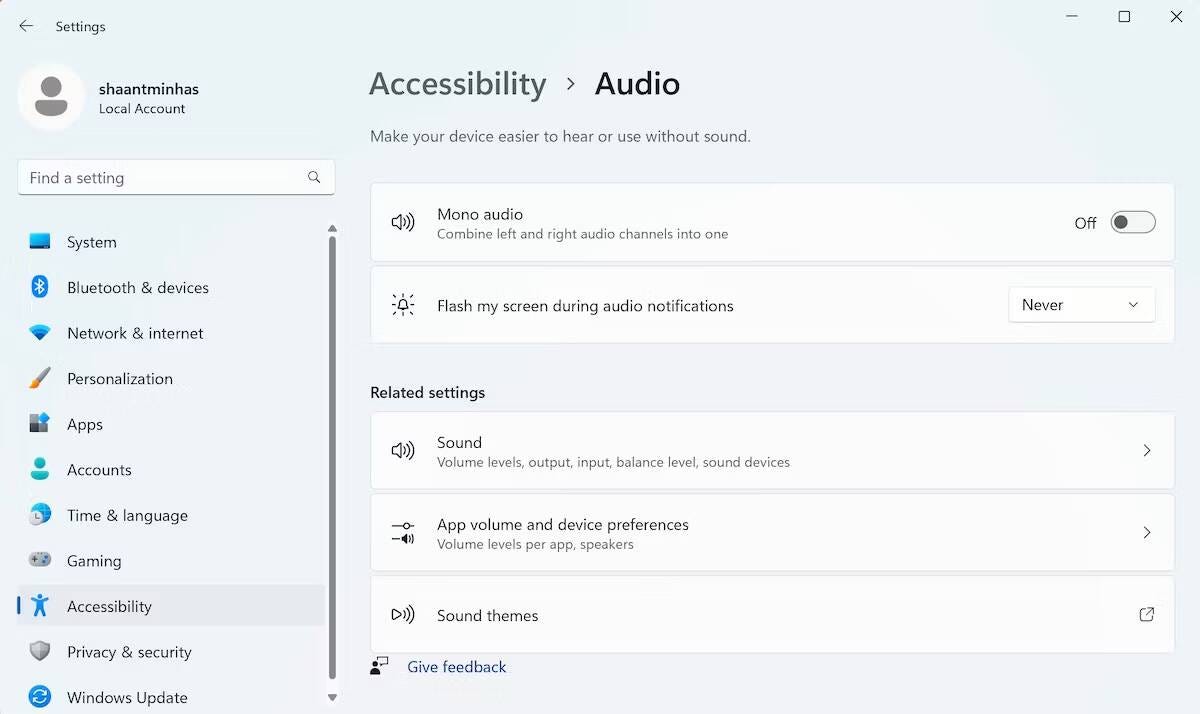Go back using the arrow button
Screen dimensions: 1200x714
tap(26, 26)
